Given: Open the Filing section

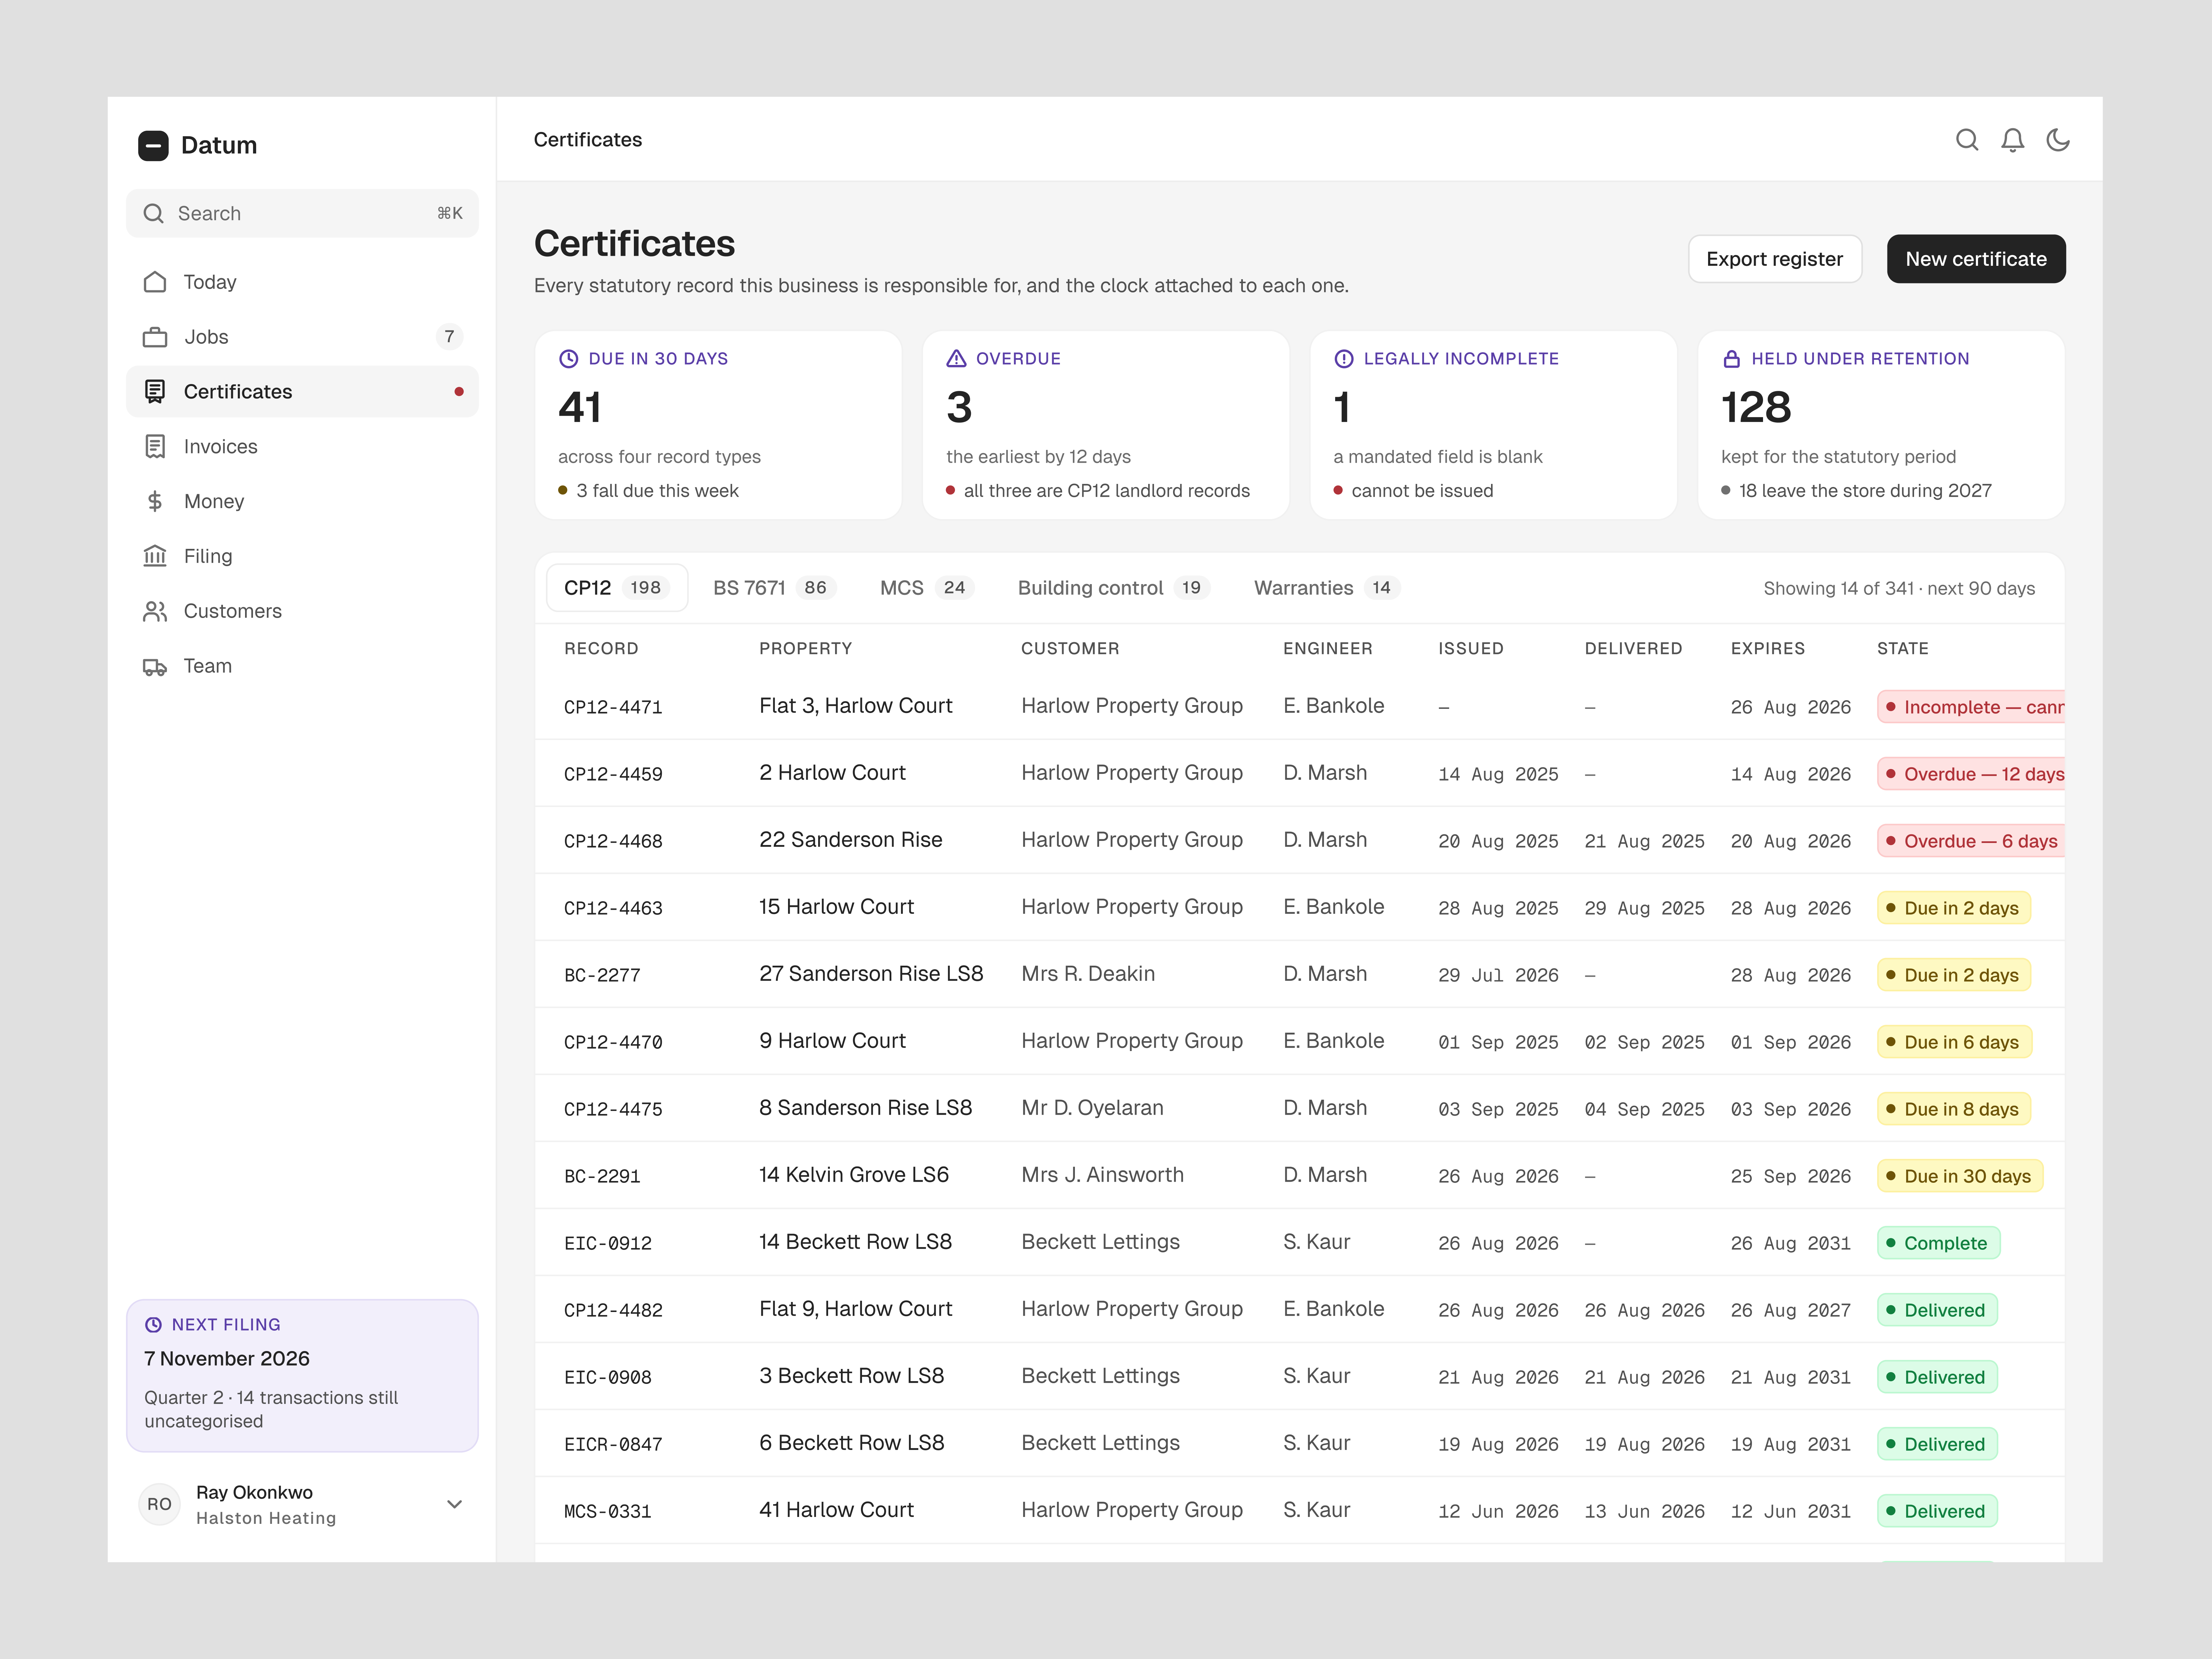Looking at the screenshot, I should tap(302, 556).
